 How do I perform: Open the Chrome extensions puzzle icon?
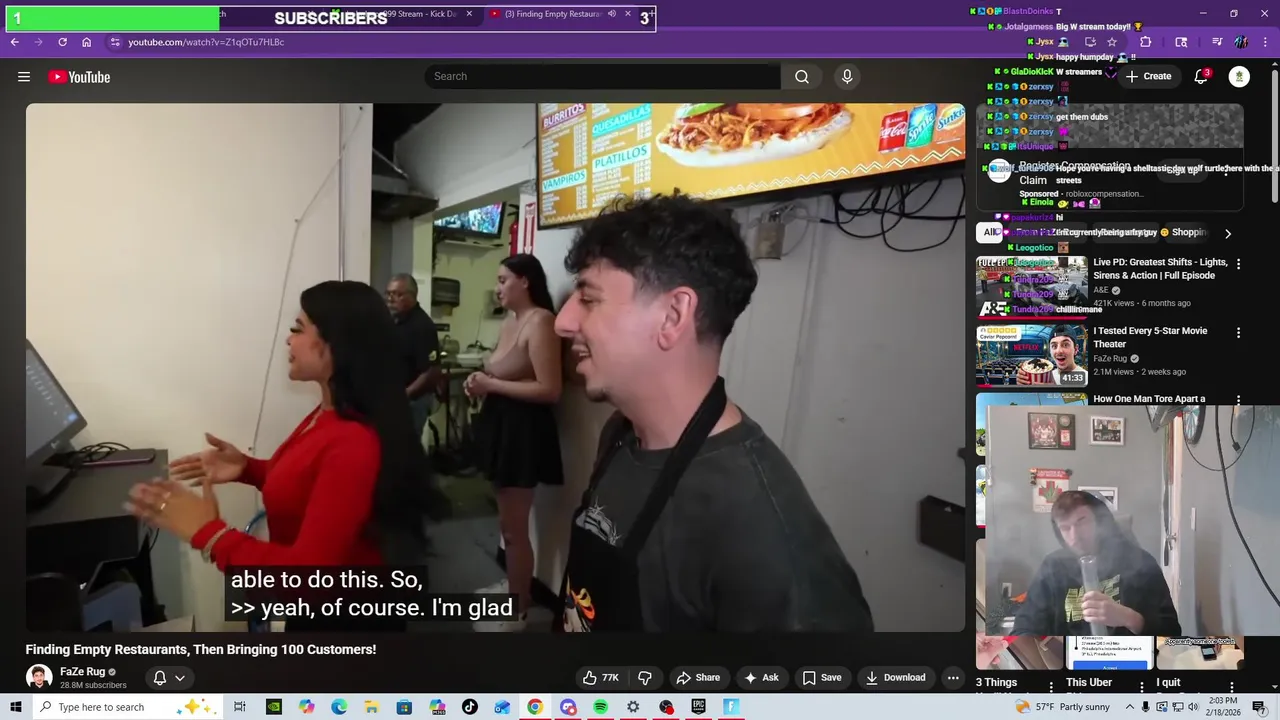(x=1146, y=42)
